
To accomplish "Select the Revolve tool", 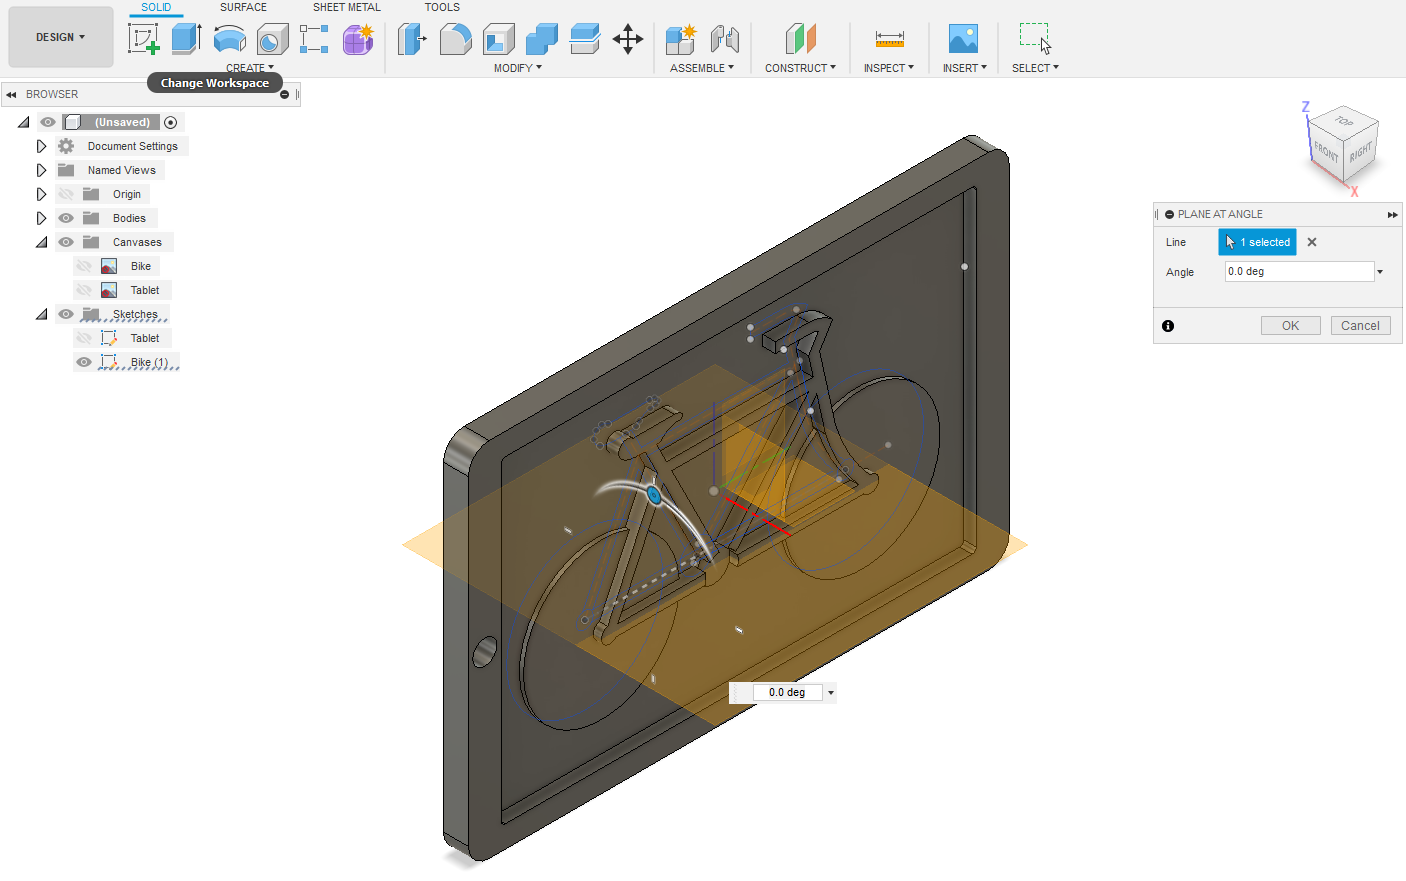I will [230, 39].
